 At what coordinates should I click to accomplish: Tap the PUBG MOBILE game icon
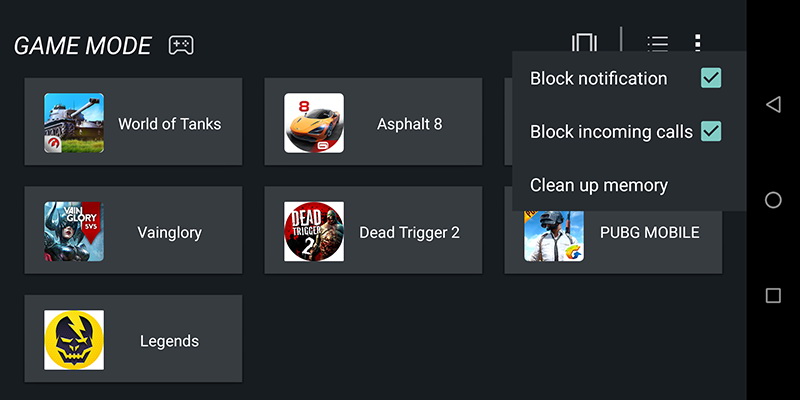pos(554,236)
